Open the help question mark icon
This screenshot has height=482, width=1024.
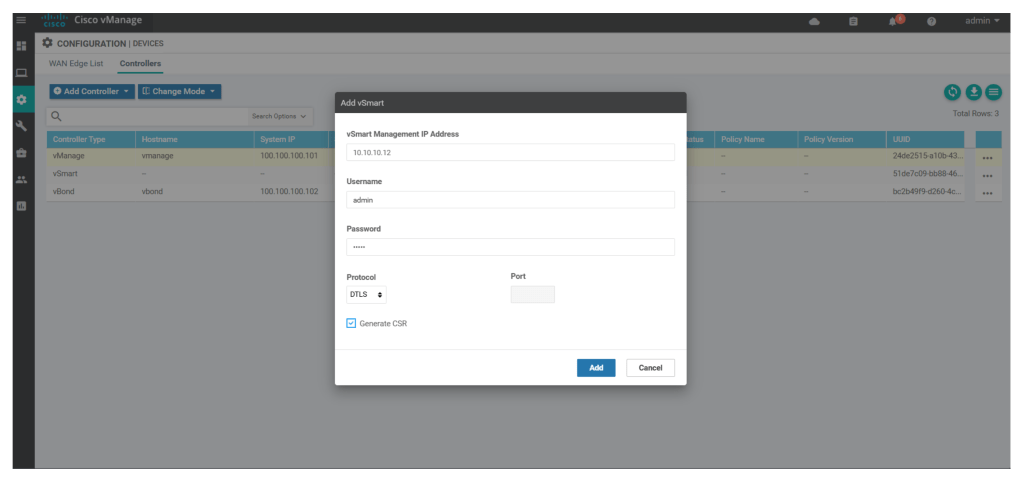(931, 21)
